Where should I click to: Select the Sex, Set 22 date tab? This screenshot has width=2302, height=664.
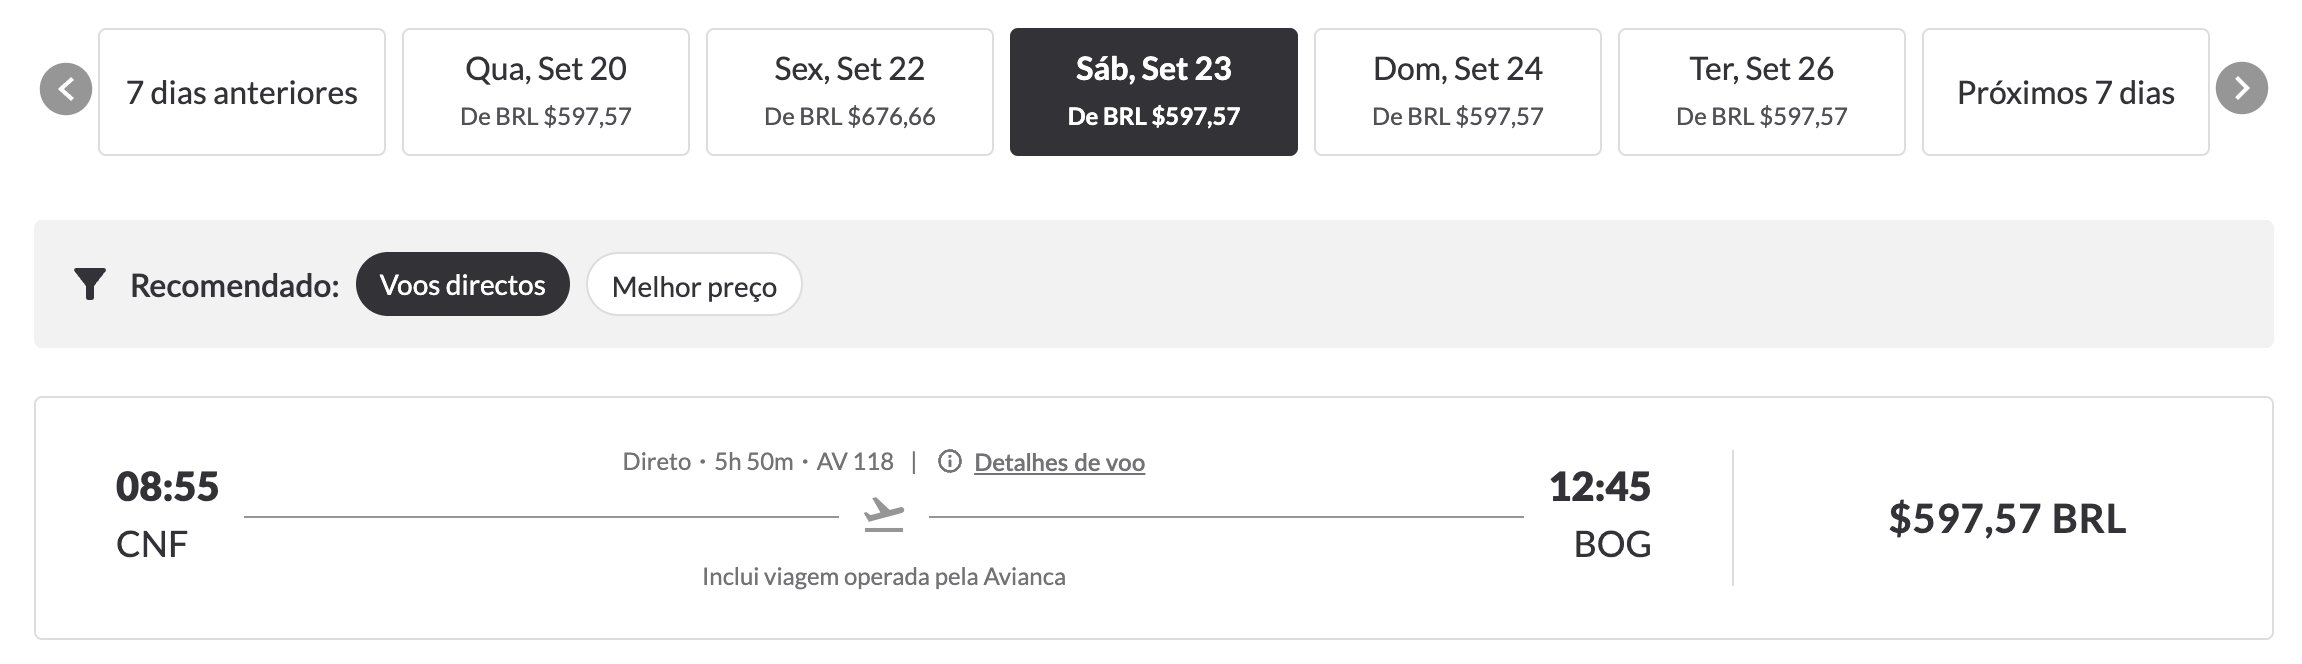point(850,92)
